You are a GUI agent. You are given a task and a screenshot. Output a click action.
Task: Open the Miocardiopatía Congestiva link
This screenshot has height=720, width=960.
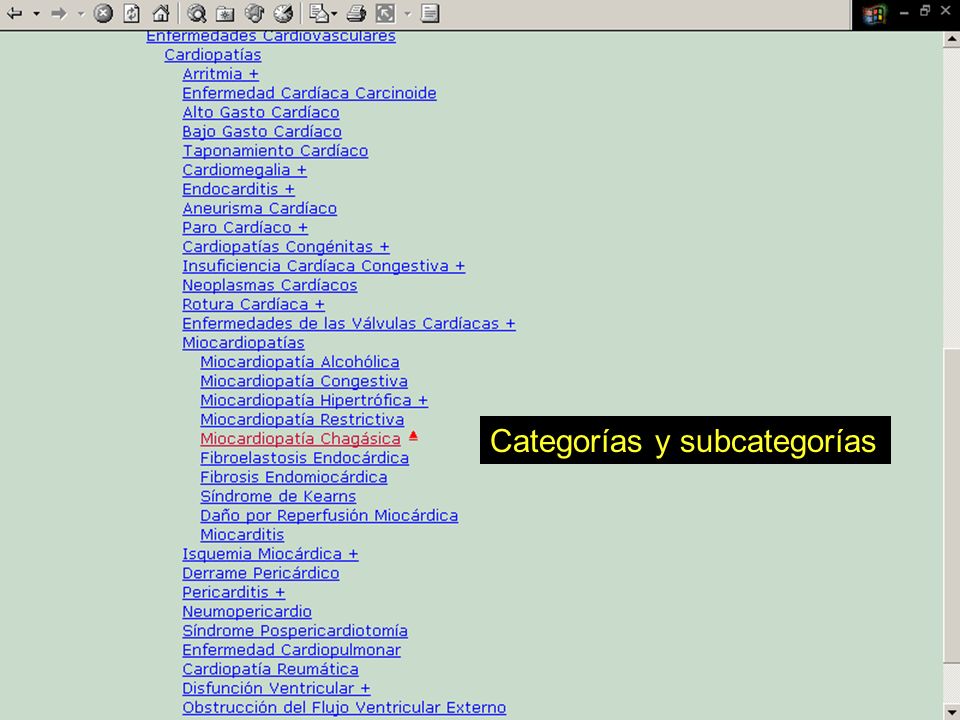(304, 381)
